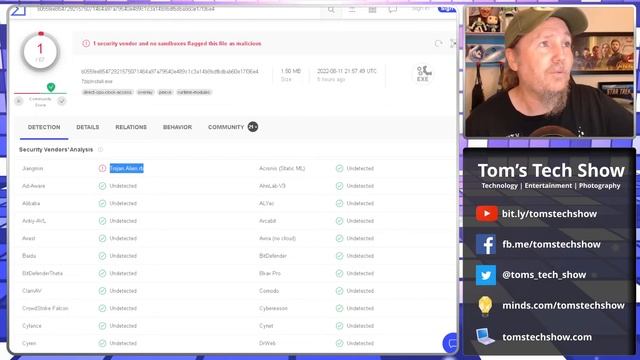640x360 pixels.
Task: Click the peexe tag
Action: click(165, 92)
